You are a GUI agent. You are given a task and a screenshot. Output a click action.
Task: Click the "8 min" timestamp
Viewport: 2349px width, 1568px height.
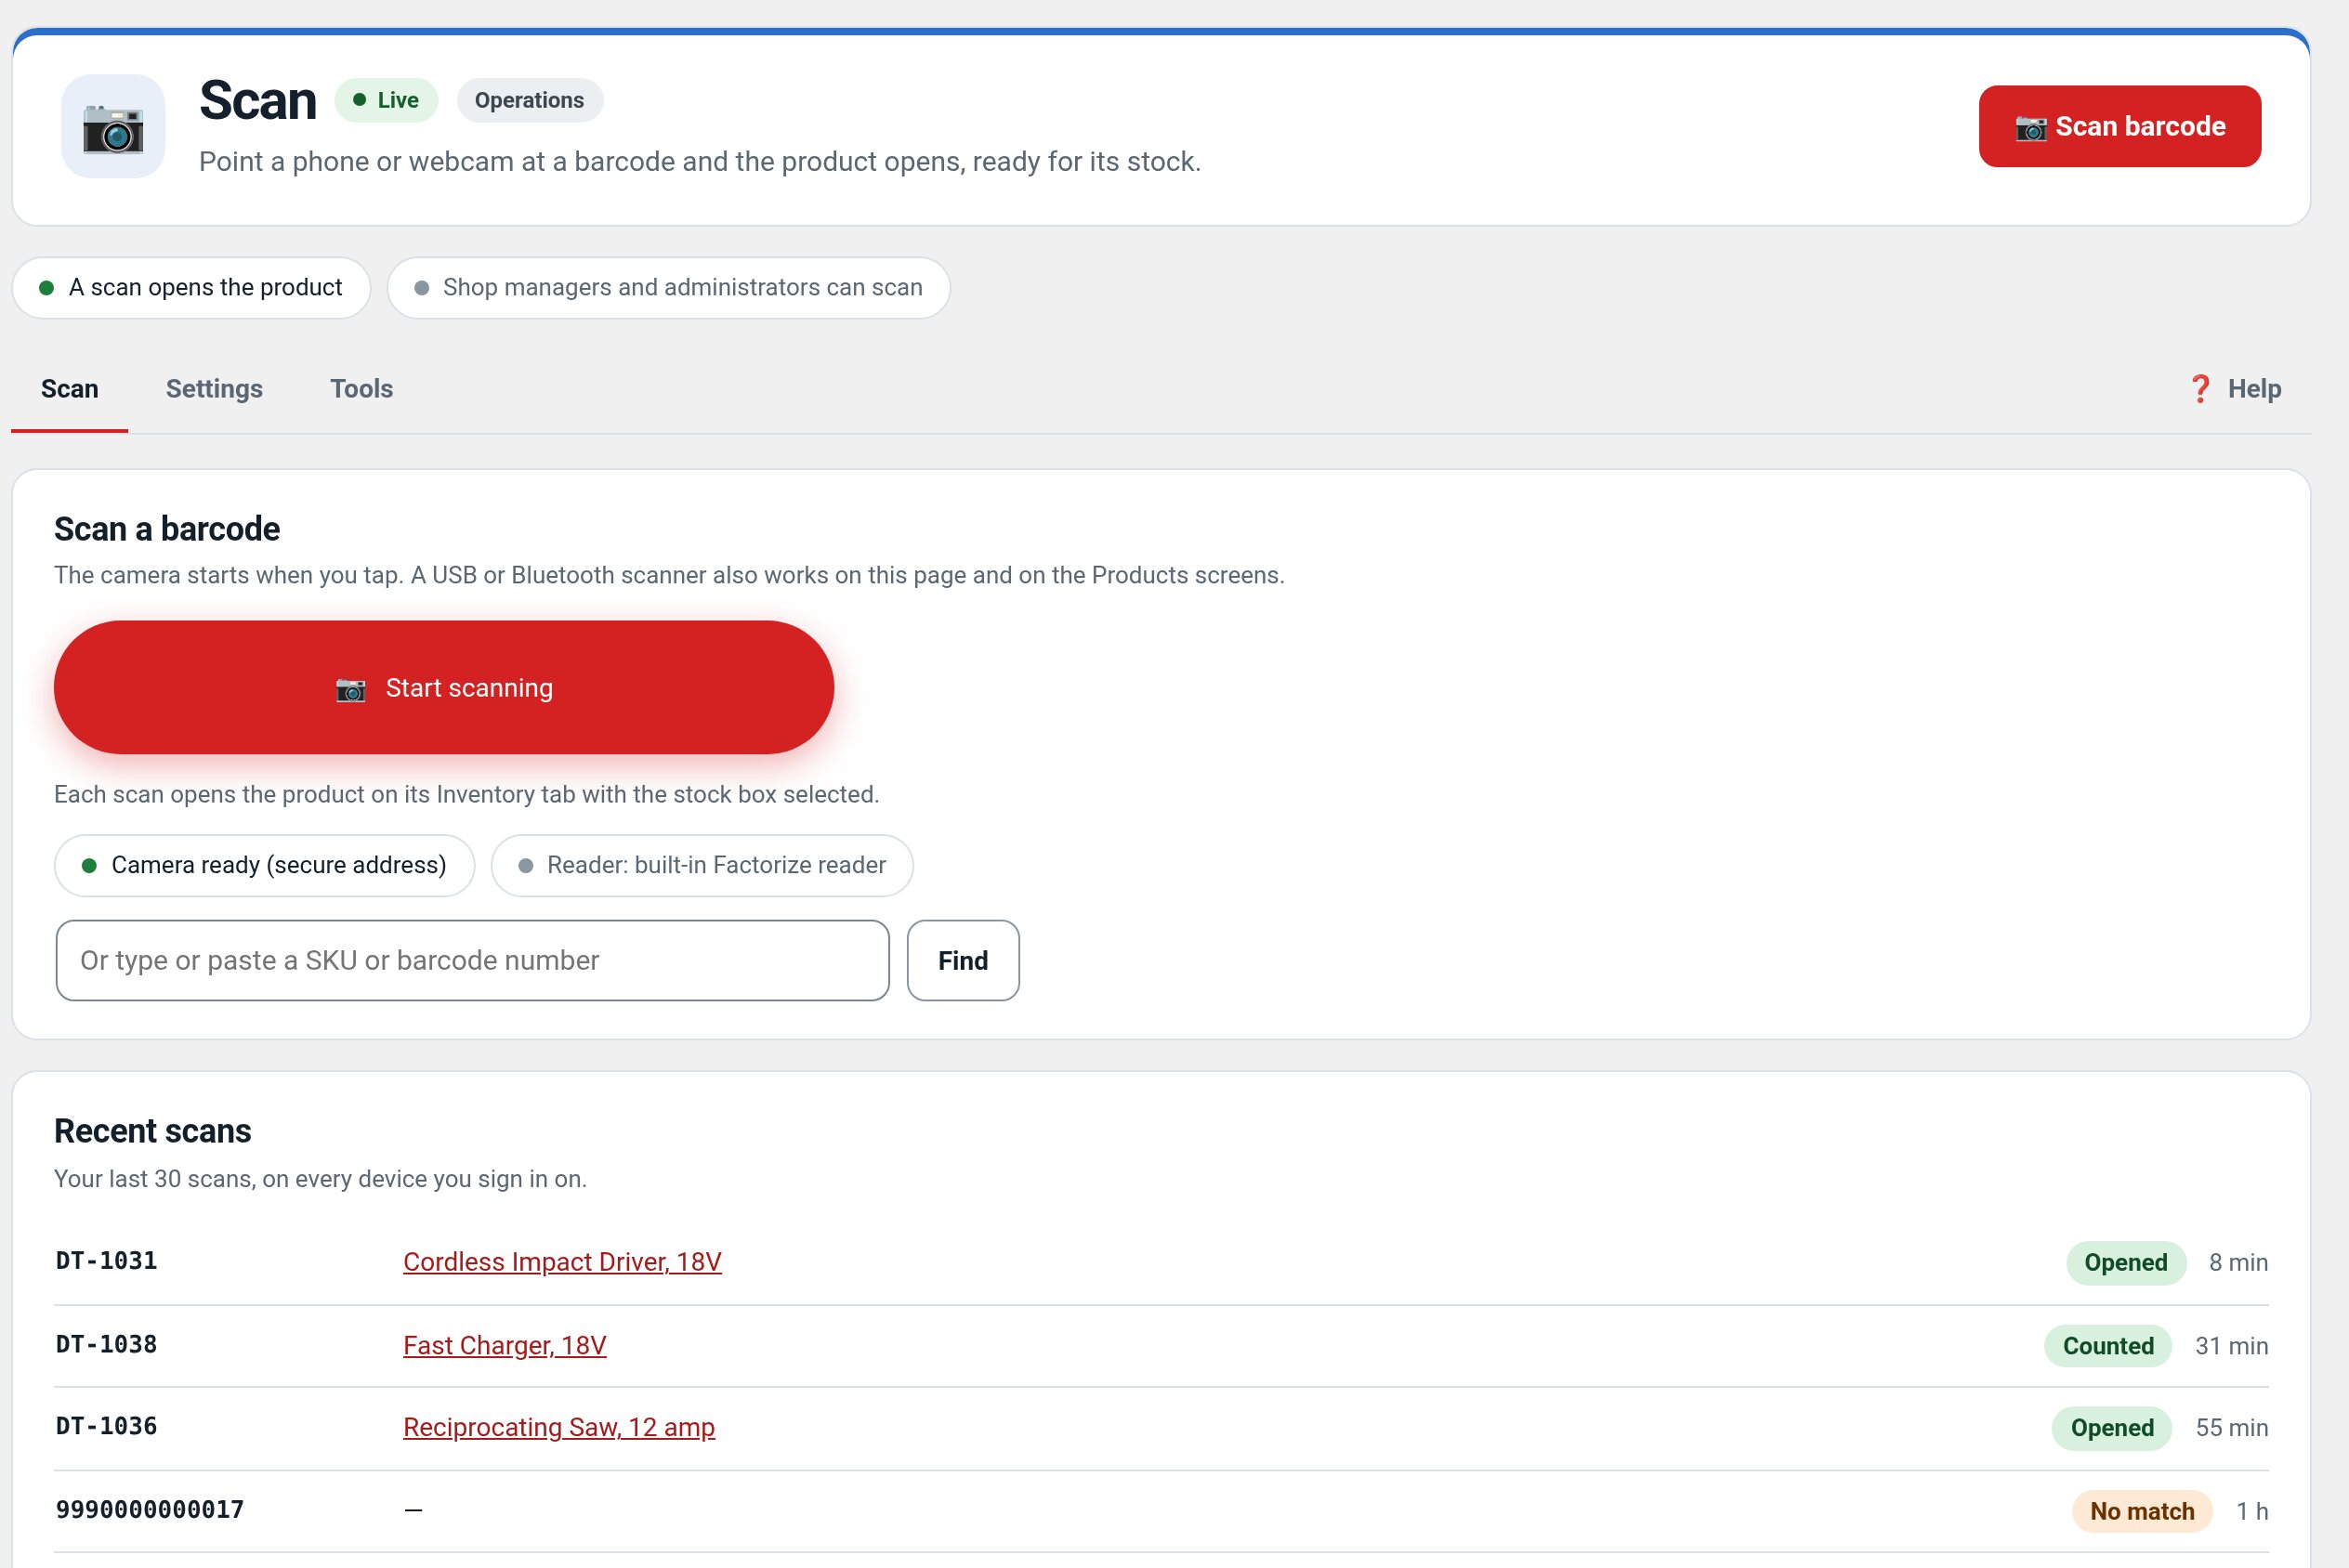point(2238,1262)
